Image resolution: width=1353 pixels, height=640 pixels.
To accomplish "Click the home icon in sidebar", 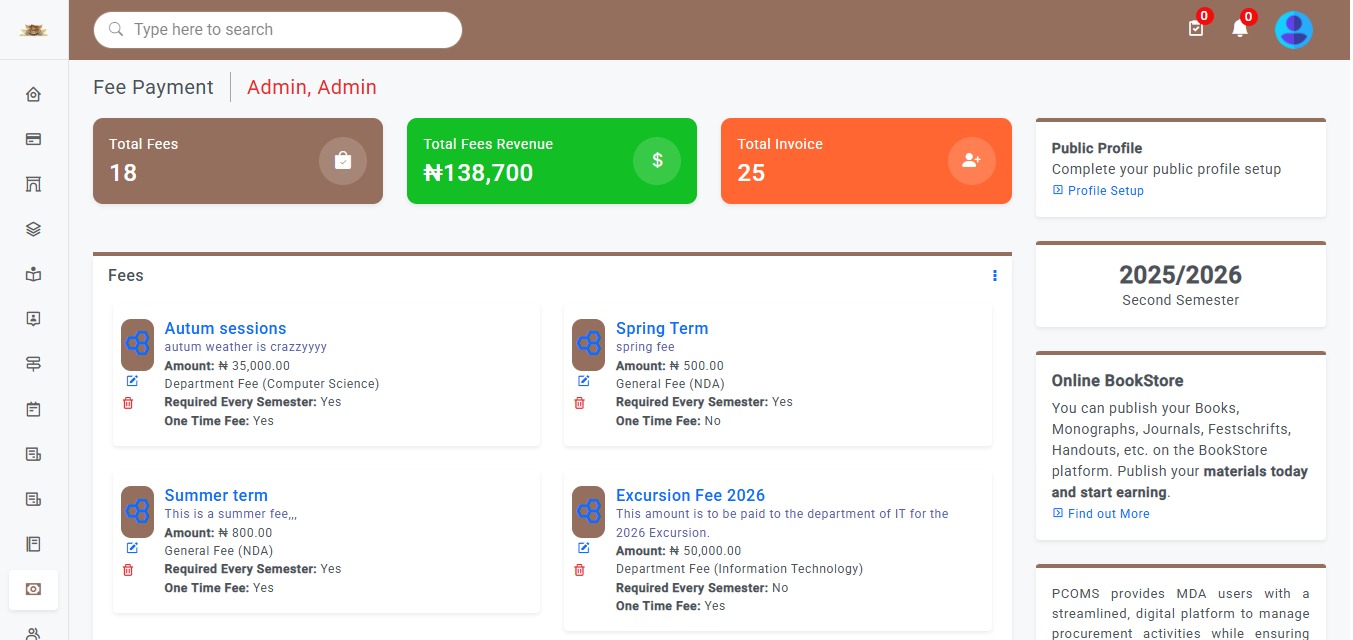I will [33, 94].
